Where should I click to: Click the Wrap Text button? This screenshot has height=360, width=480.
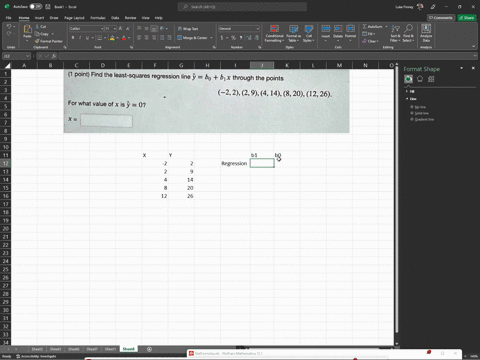[188, 29]
